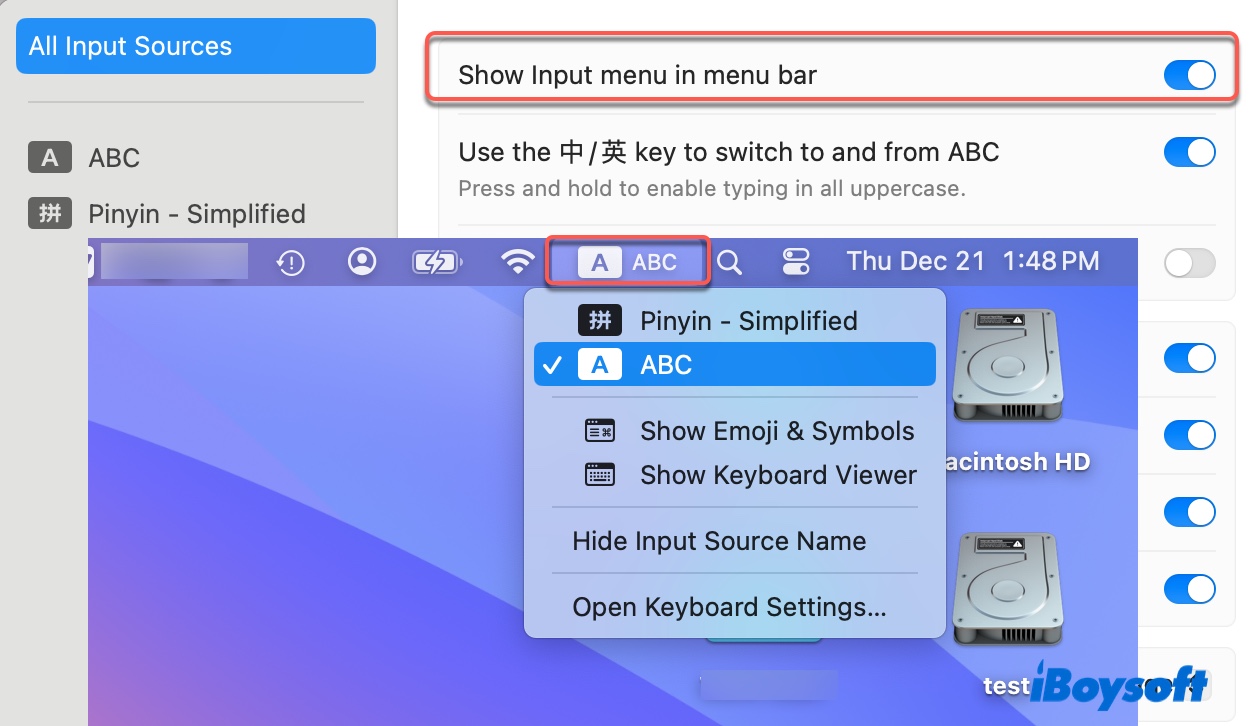This screenshot has height=726, width=1258.
Task: Open the Time Machine menu bar icon
Action: 291,262
